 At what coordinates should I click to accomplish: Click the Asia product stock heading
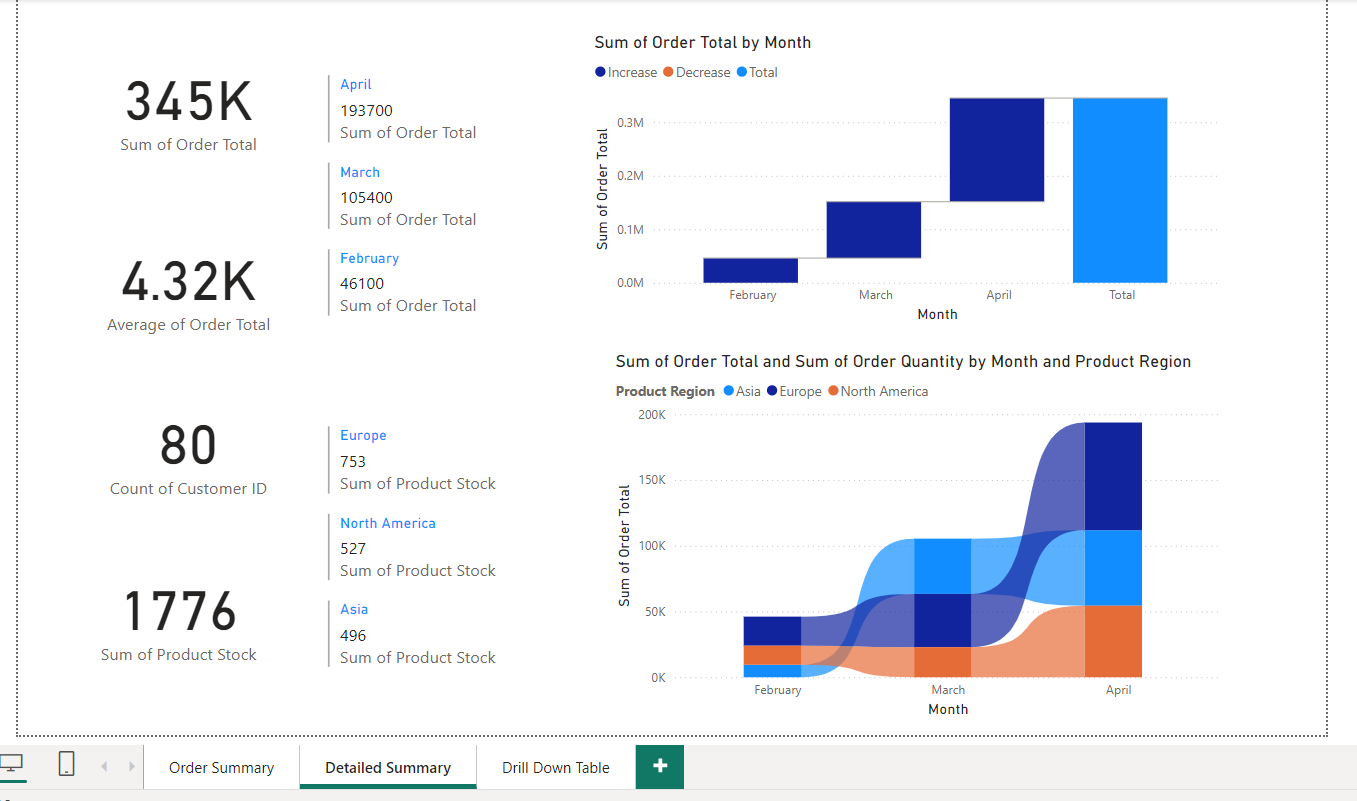pyautogui.click(x=354, y=609)
